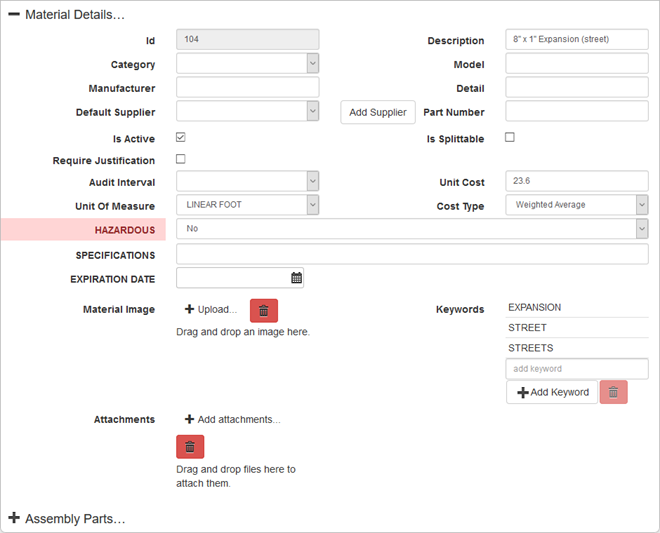Screen dimensions: 660x533
Task: Click Upload to add material image
Action: pos(211,310)
